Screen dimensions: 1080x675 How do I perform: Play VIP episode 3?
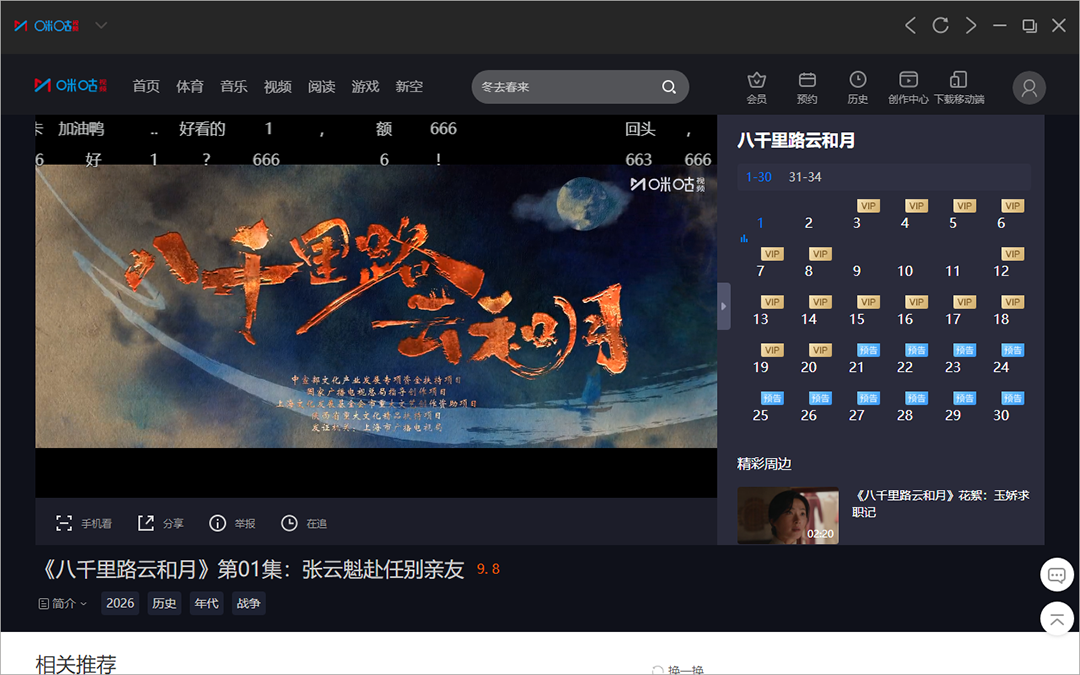[857, 222]
